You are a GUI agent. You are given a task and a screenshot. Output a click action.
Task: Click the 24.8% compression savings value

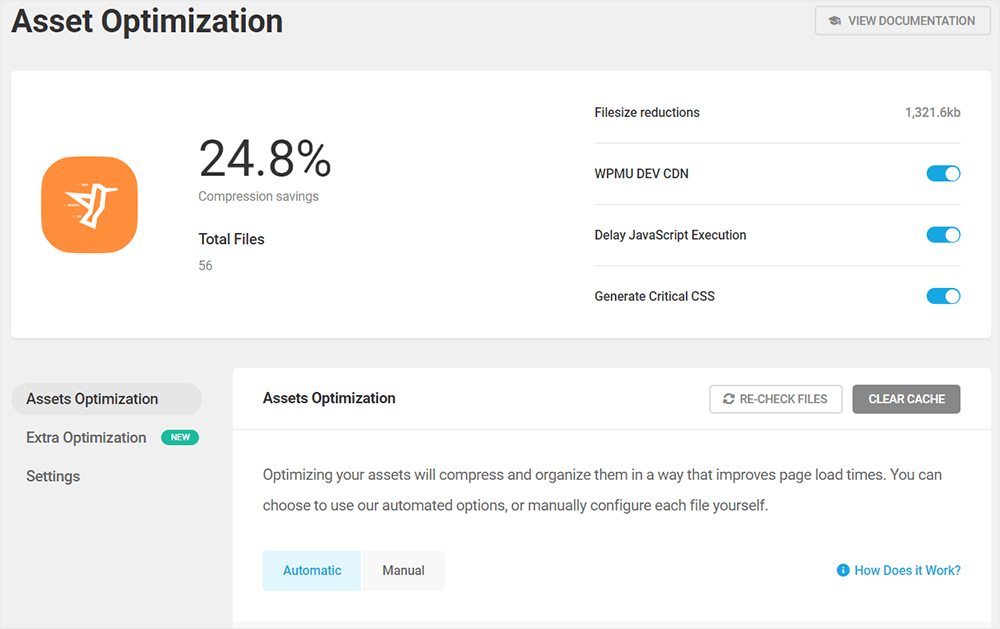tap(265, 159)
